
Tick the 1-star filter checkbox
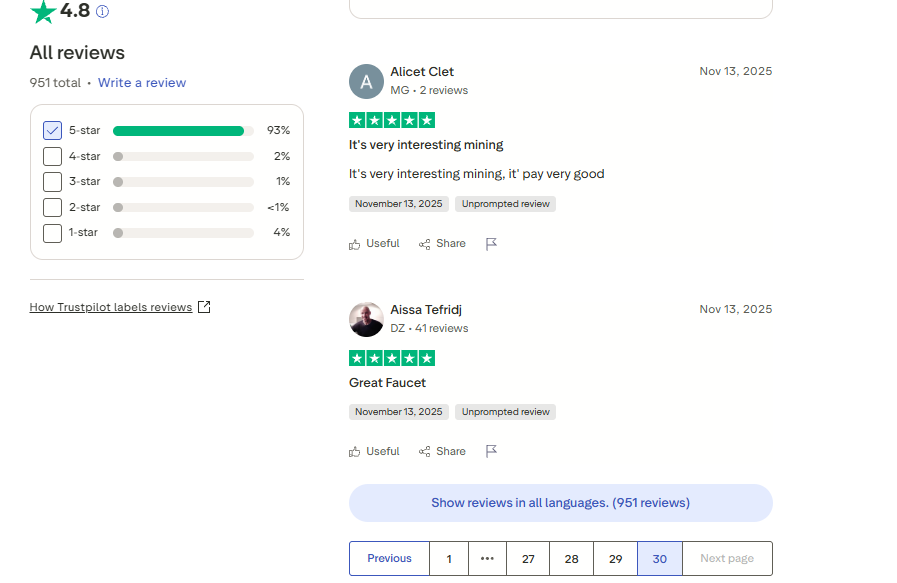[x=53, y=233]
